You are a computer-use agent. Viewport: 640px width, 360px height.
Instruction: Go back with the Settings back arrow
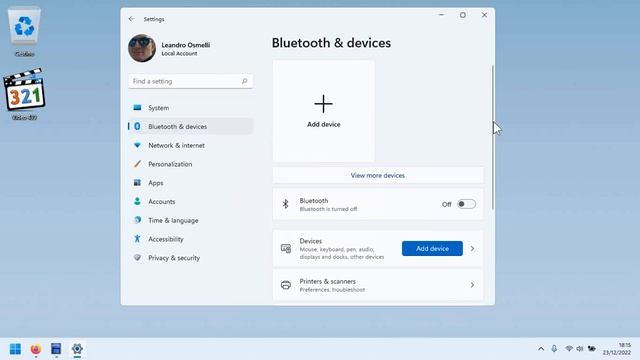(x=131, y=19)
